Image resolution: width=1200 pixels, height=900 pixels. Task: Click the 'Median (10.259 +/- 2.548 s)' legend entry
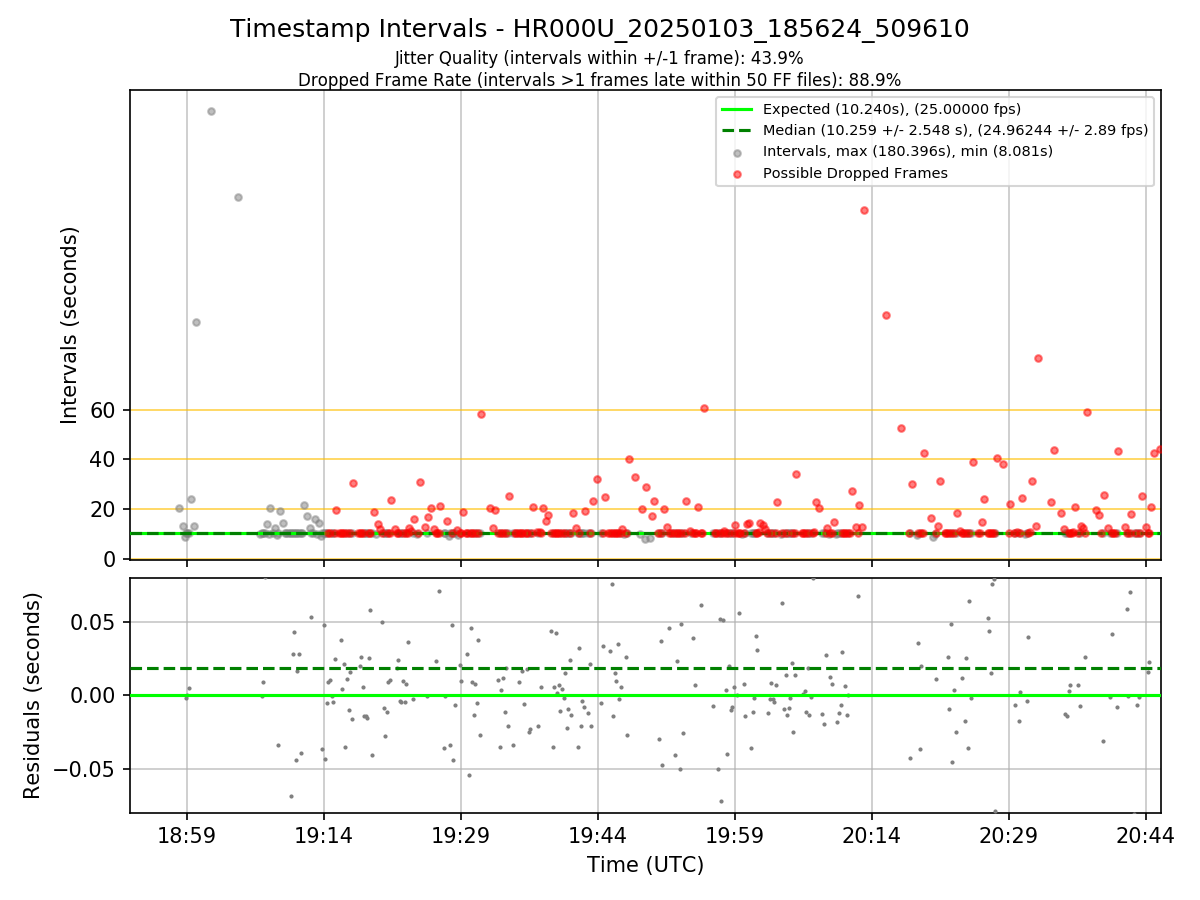[x=955, y=130]
